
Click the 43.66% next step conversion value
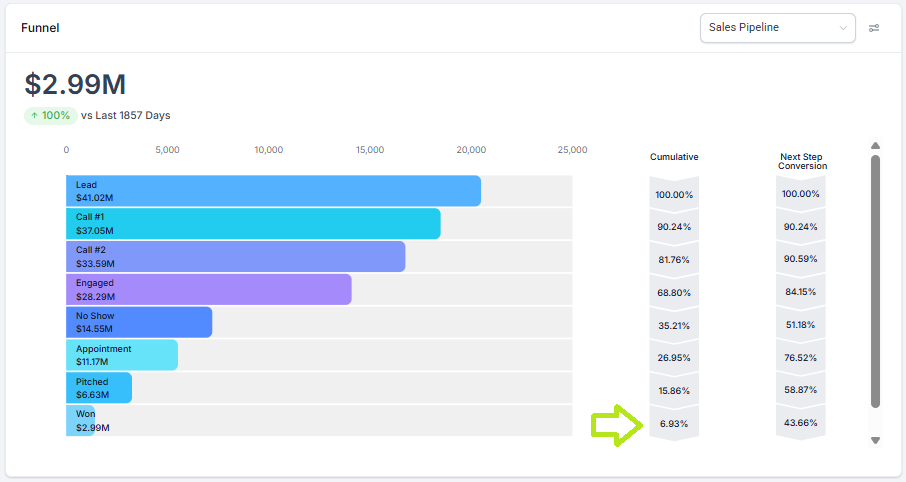pyautogui.click(x=800, y=423)
